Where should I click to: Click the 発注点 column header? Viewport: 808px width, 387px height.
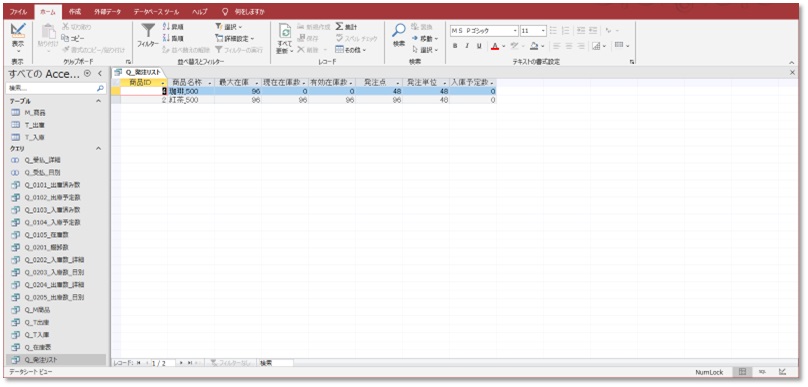[x=379, y=82]
